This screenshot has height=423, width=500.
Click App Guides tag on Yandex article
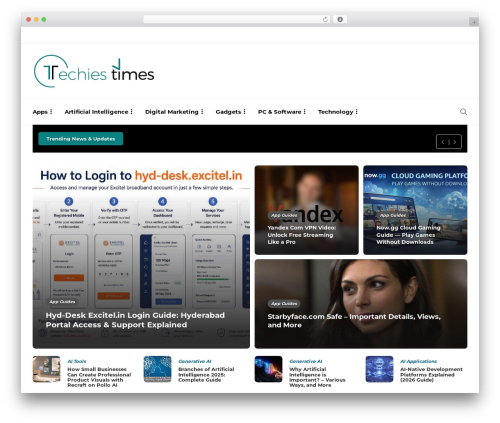click(x=284, y=215)
